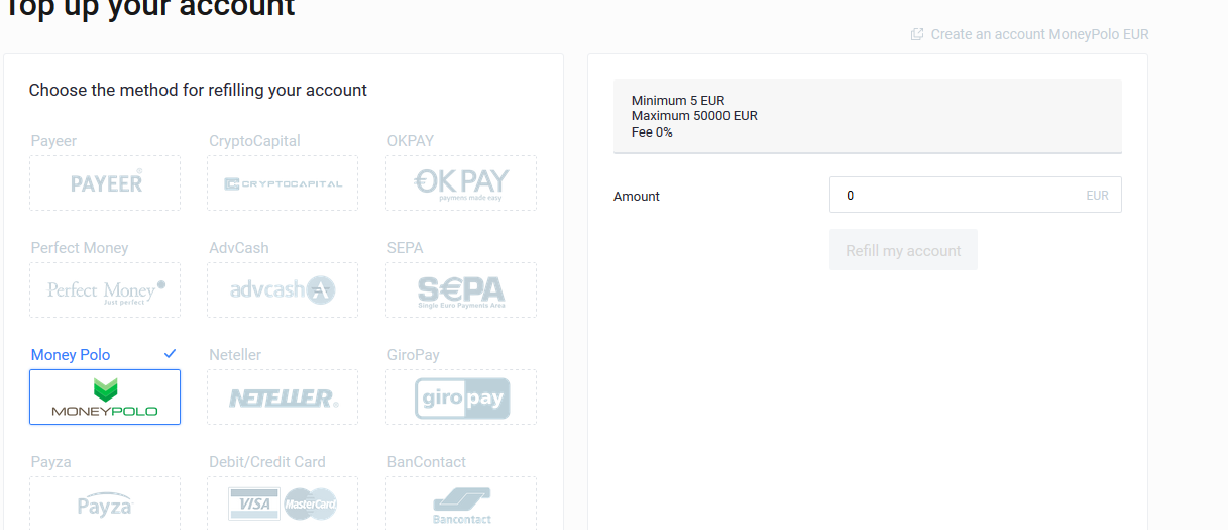Click the BanContact method label
The image size is (1228, 530).
pyautogui.click(x=426, y=462)
